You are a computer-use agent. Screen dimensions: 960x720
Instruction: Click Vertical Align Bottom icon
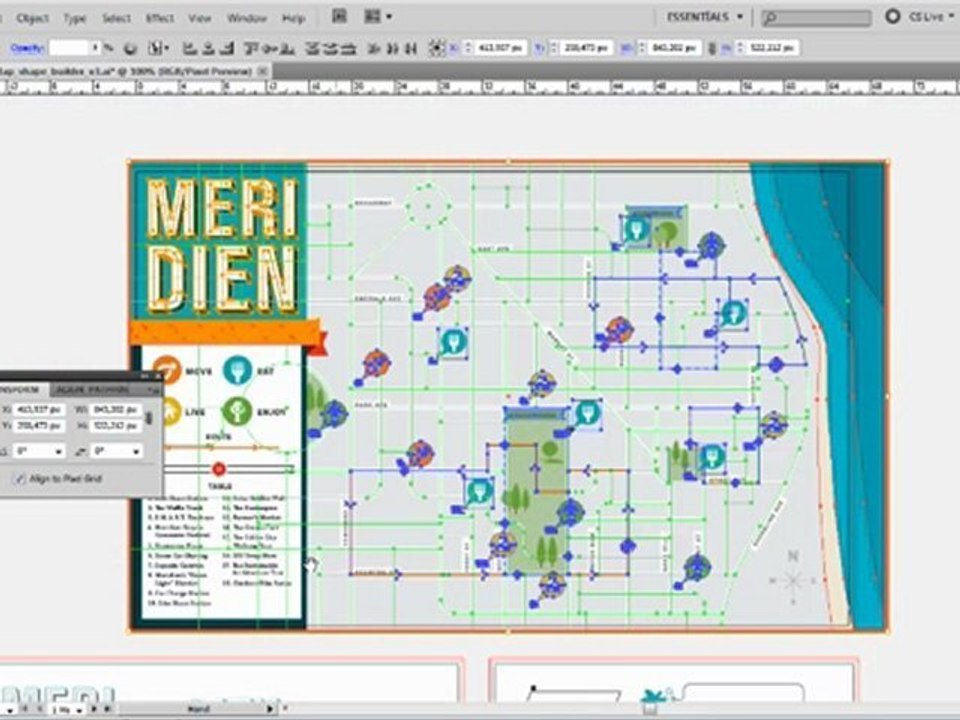coord(288,48)
